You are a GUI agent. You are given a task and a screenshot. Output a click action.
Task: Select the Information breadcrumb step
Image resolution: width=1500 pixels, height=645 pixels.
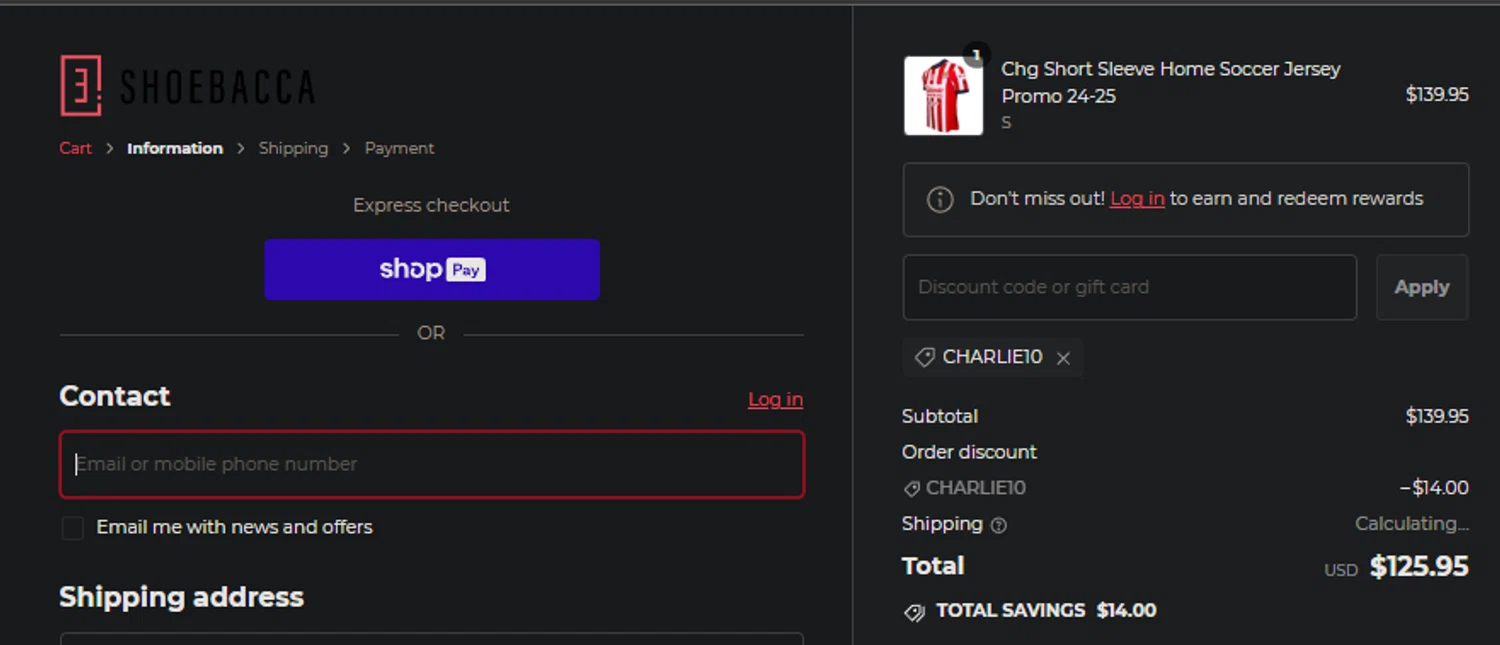tap(175, 148)
